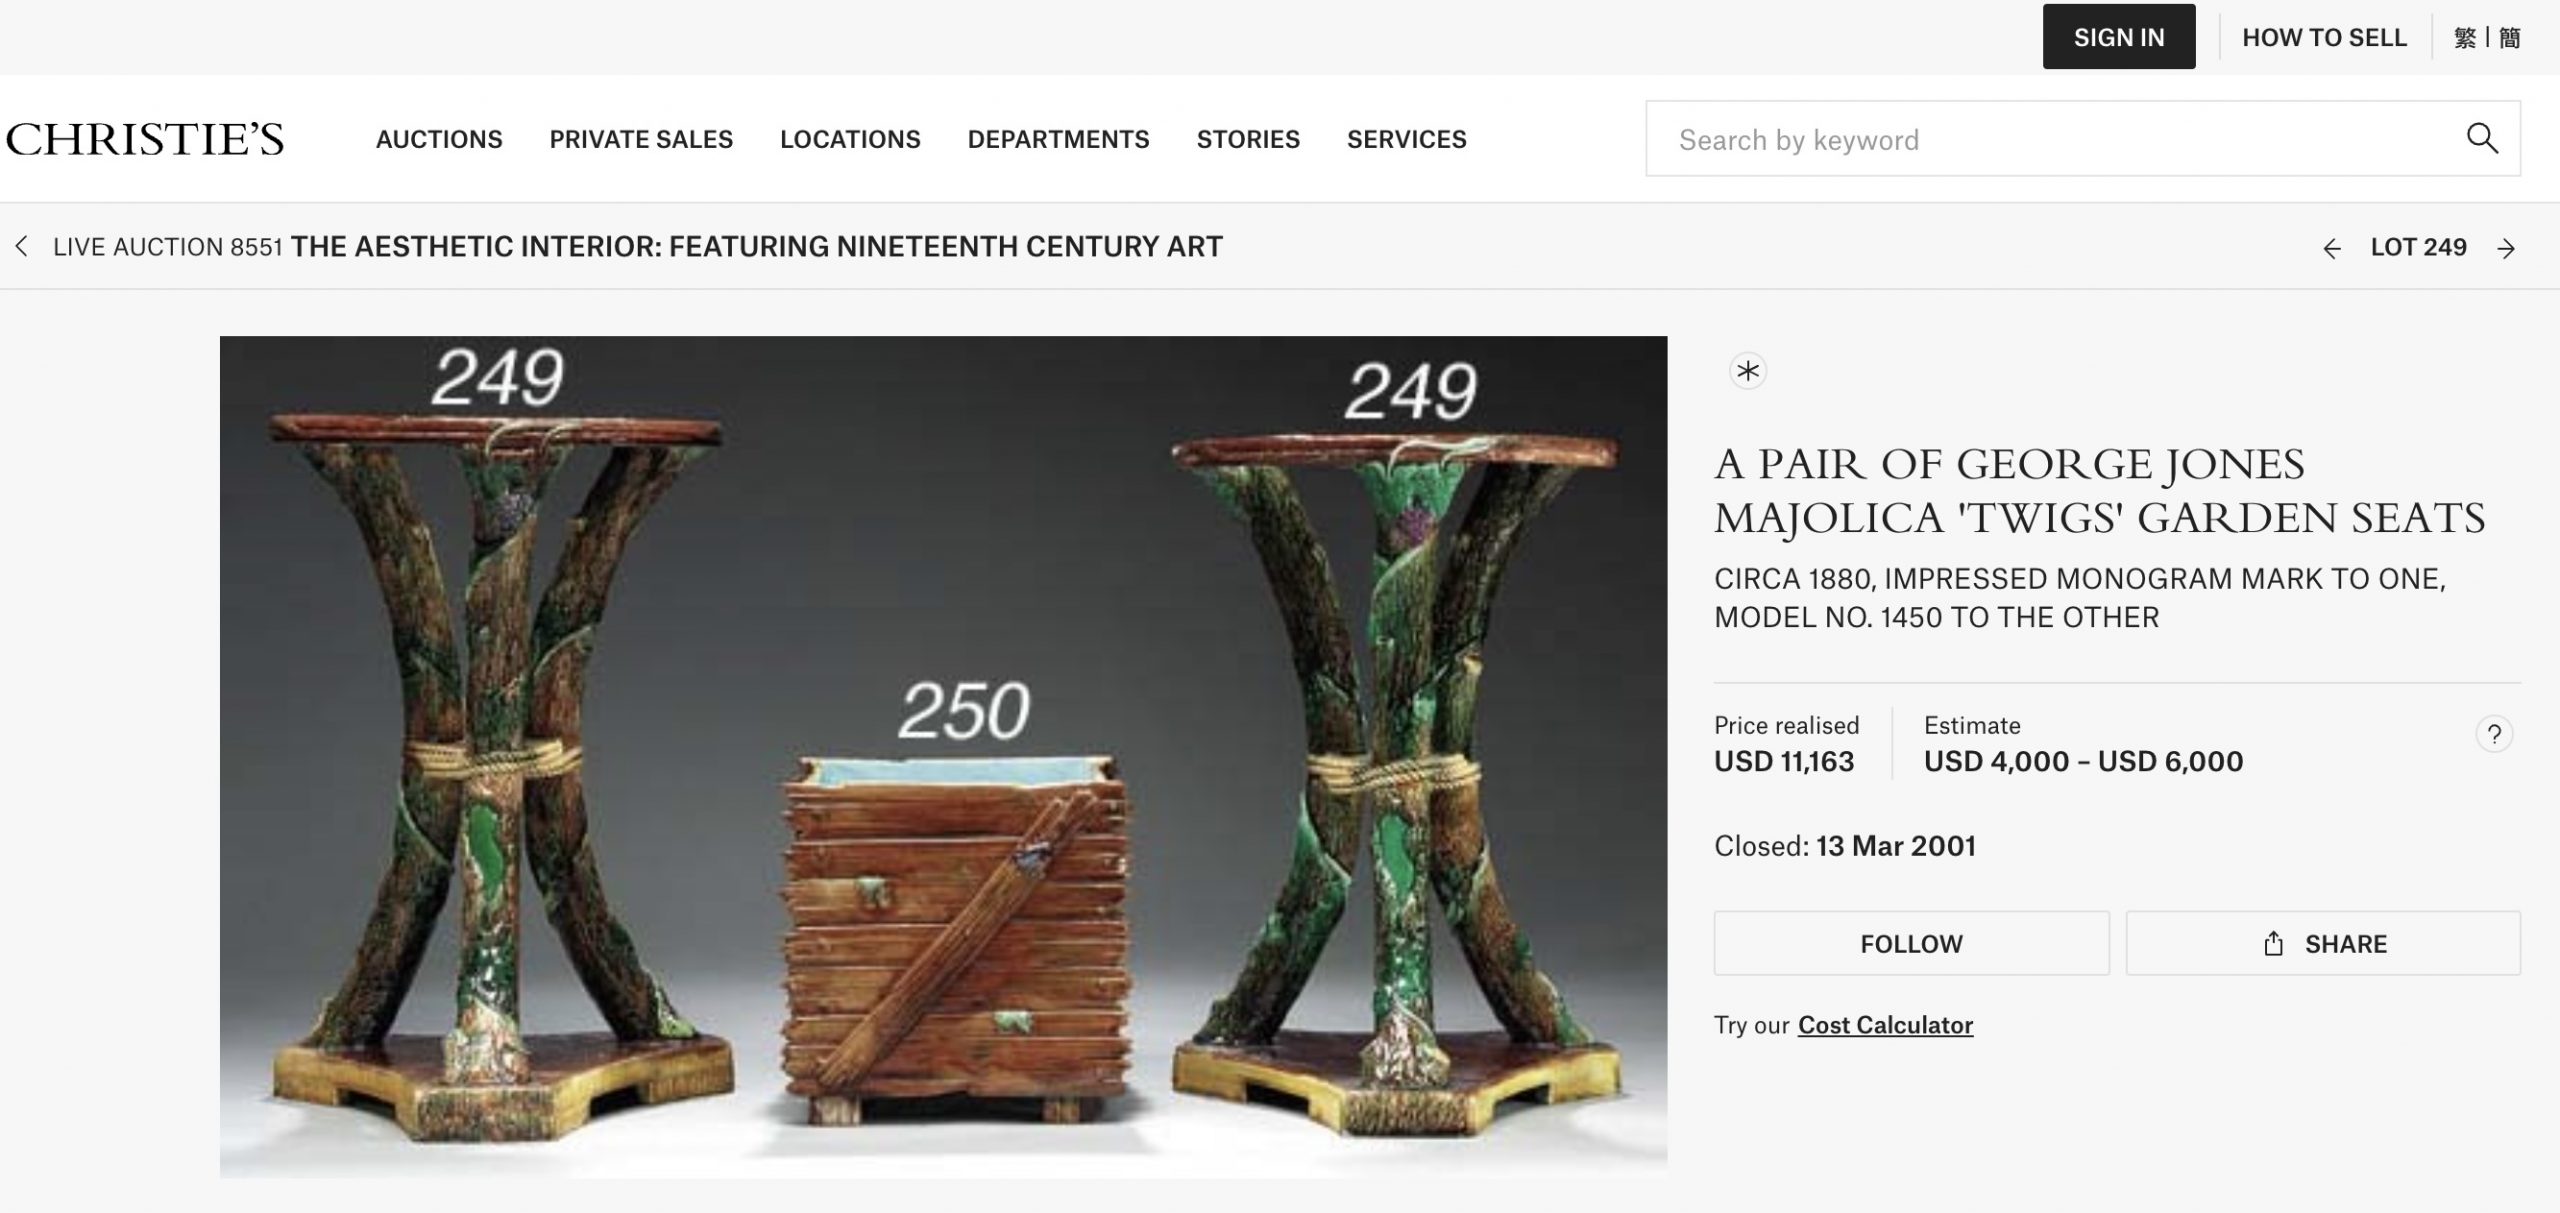This screenshot has width=2560, height=1213.
Task: Click the Sign In button
Action: pyautogui.click(x=2119, y=37)
